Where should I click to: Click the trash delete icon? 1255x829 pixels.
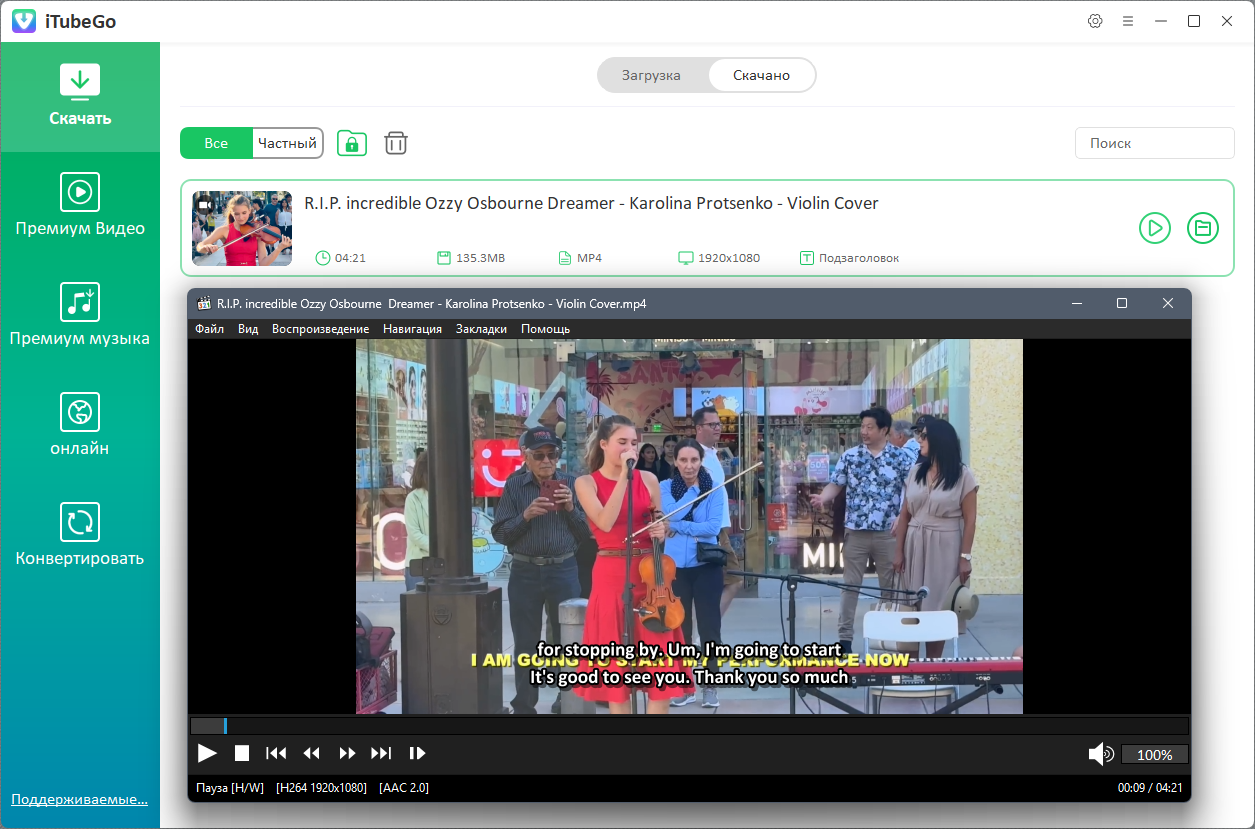click(x=396, y=143)
